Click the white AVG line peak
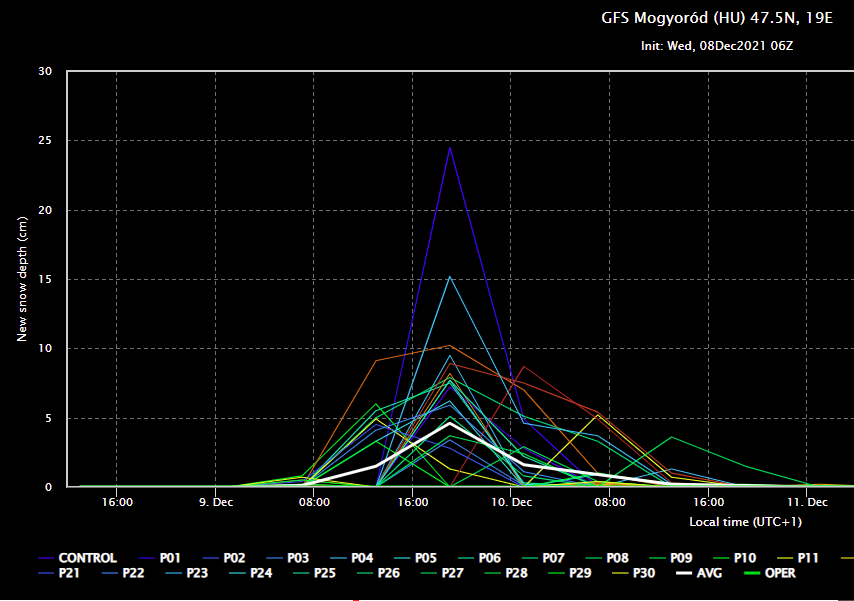 pyautogui.click(x=450, y=423)
